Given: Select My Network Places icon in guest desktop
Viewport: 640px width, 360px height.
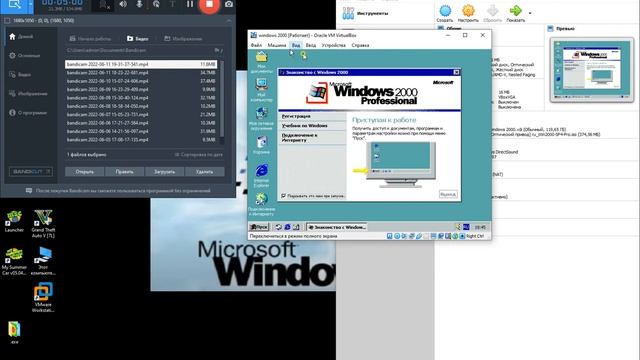Looking at the screenshot, I should click(x=261, y=118).
